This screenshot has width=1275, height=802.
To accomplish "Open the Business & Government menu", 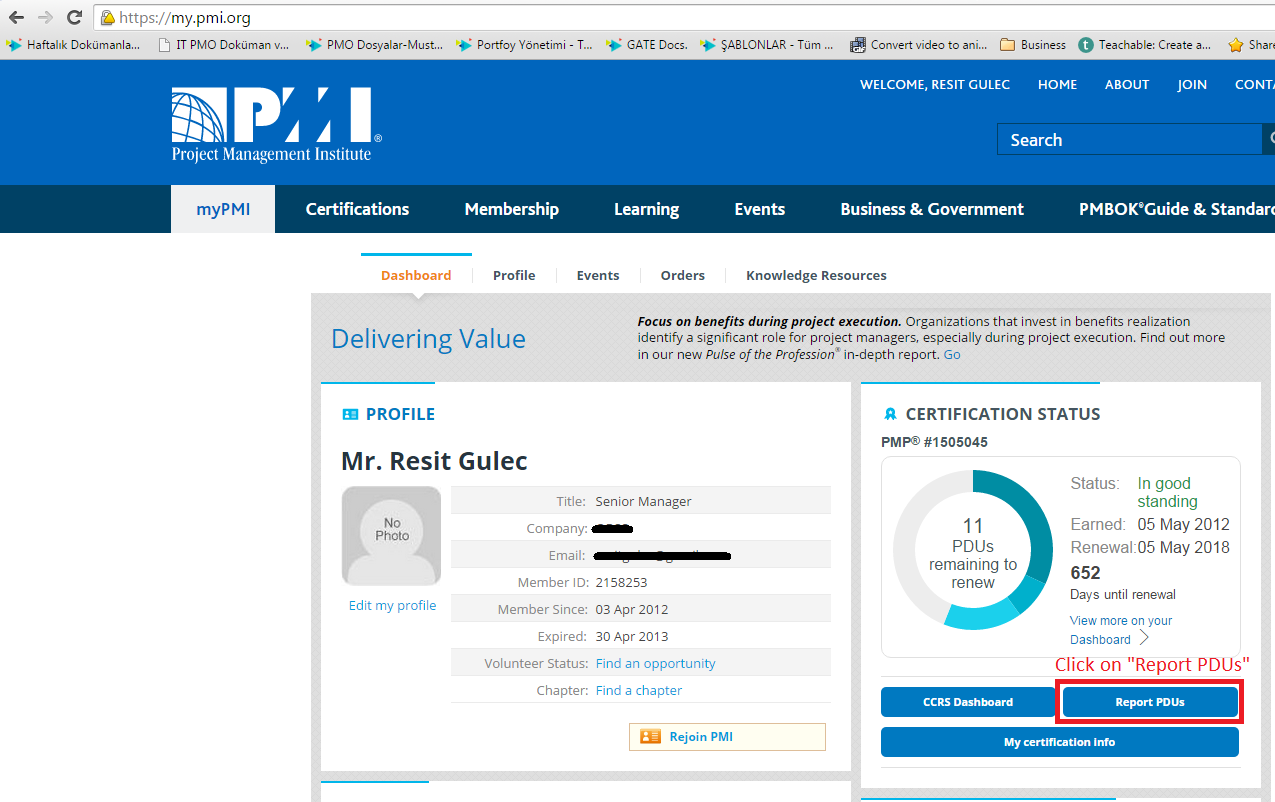I will point(932,209).
